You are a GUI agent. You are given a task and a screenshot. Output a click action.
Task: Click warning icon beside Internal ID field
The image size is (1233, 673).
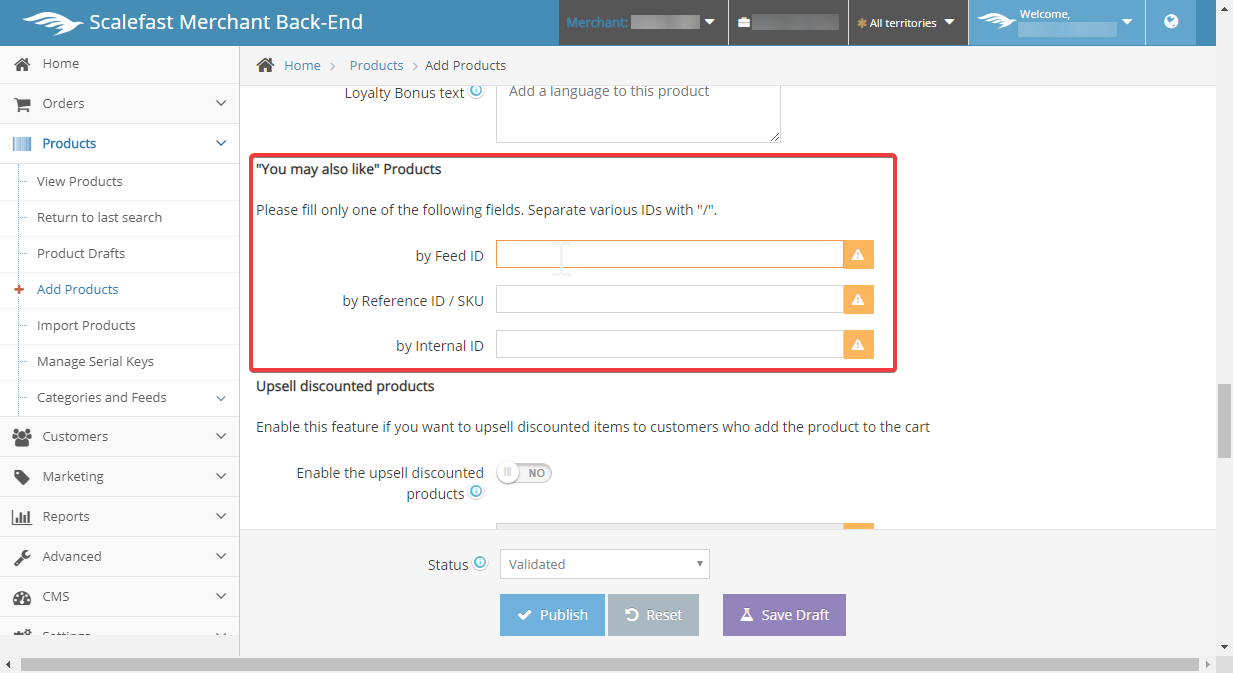pos(858,345)
